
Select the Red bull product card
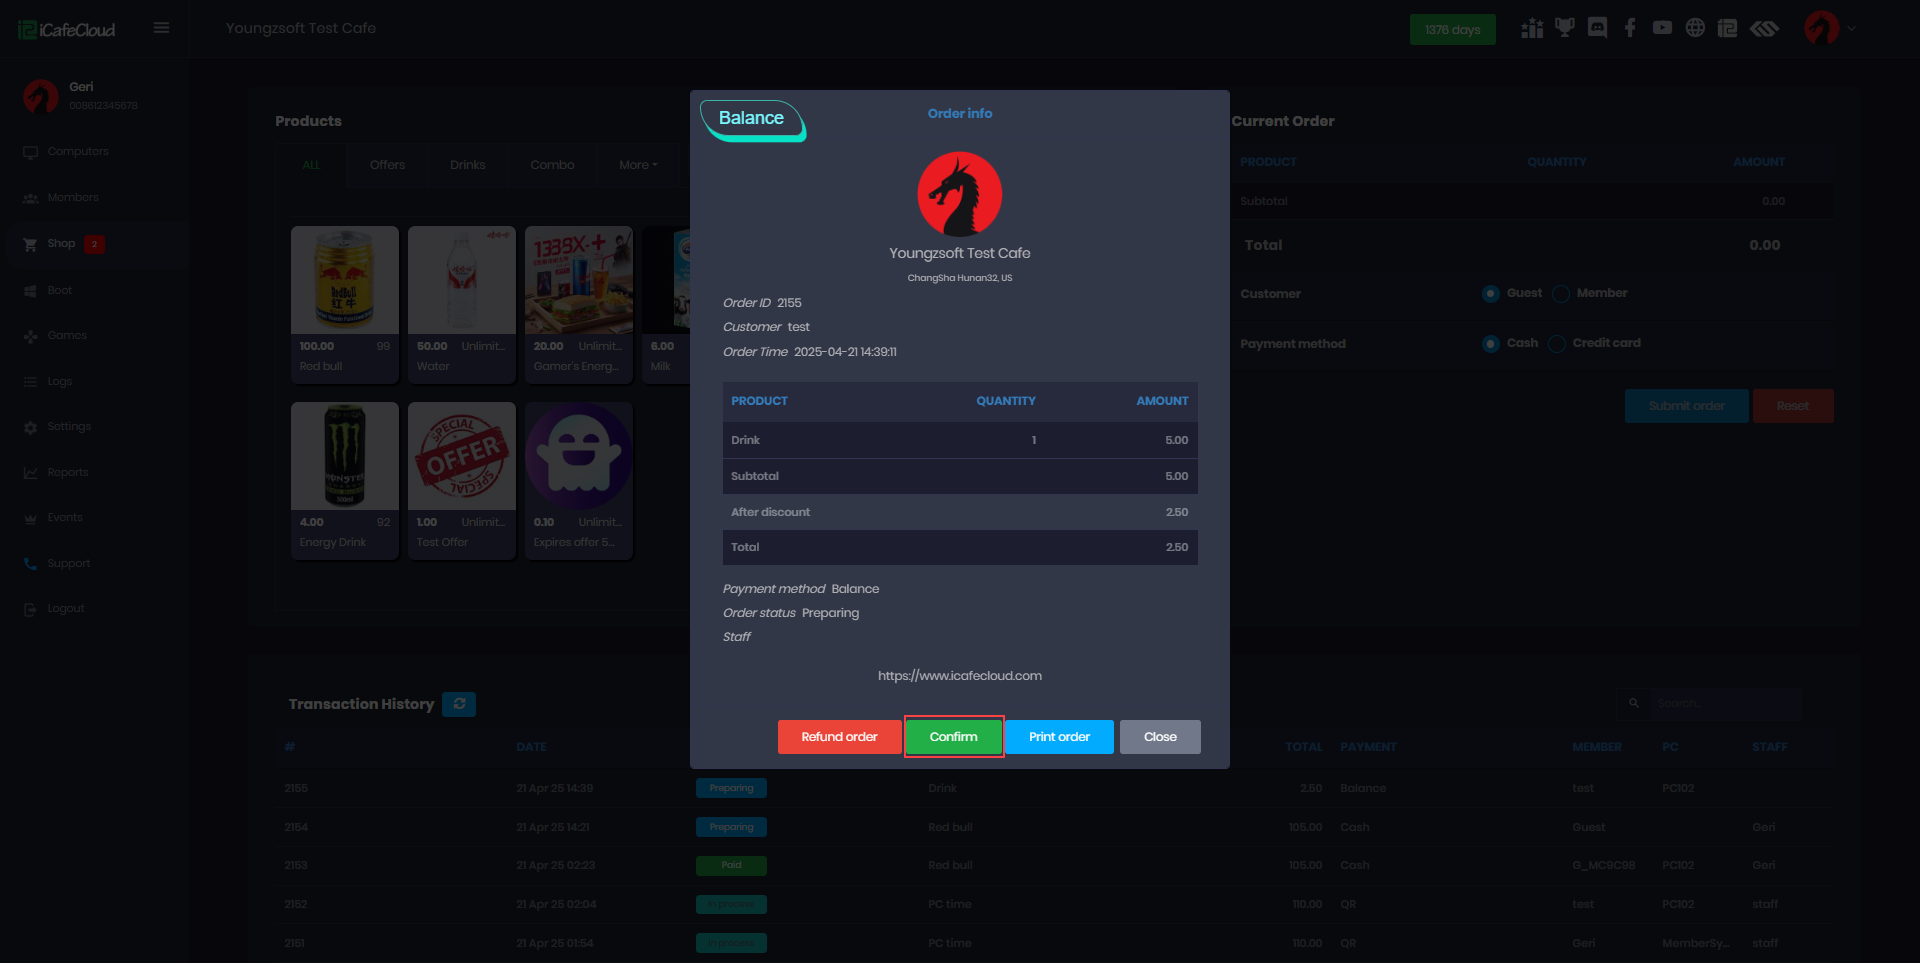(345, 305)
